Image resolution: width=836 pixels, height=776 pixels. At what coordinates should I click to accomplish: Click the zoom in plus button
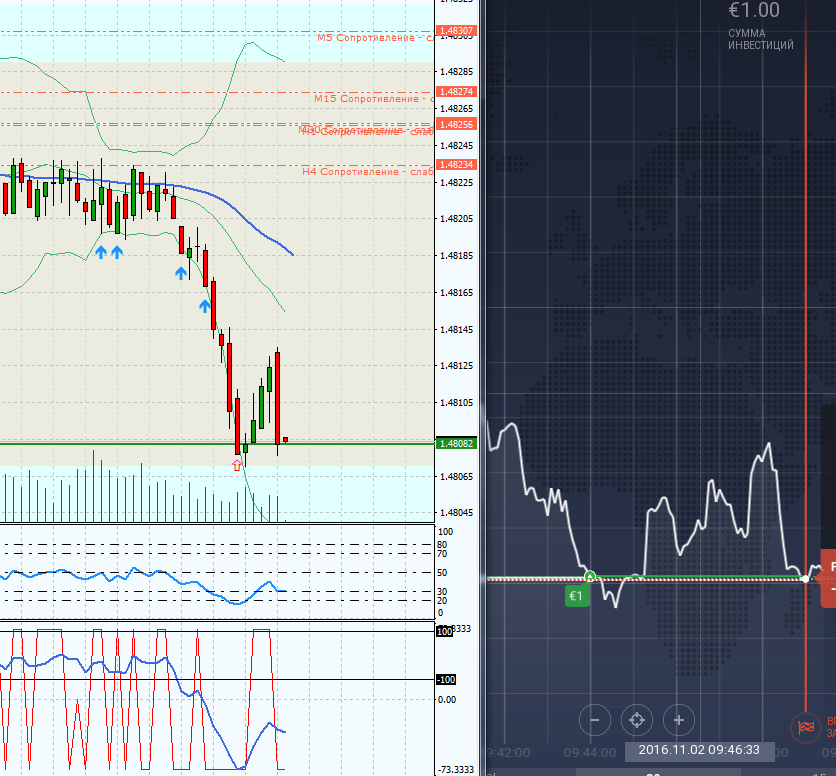[679, 719]
